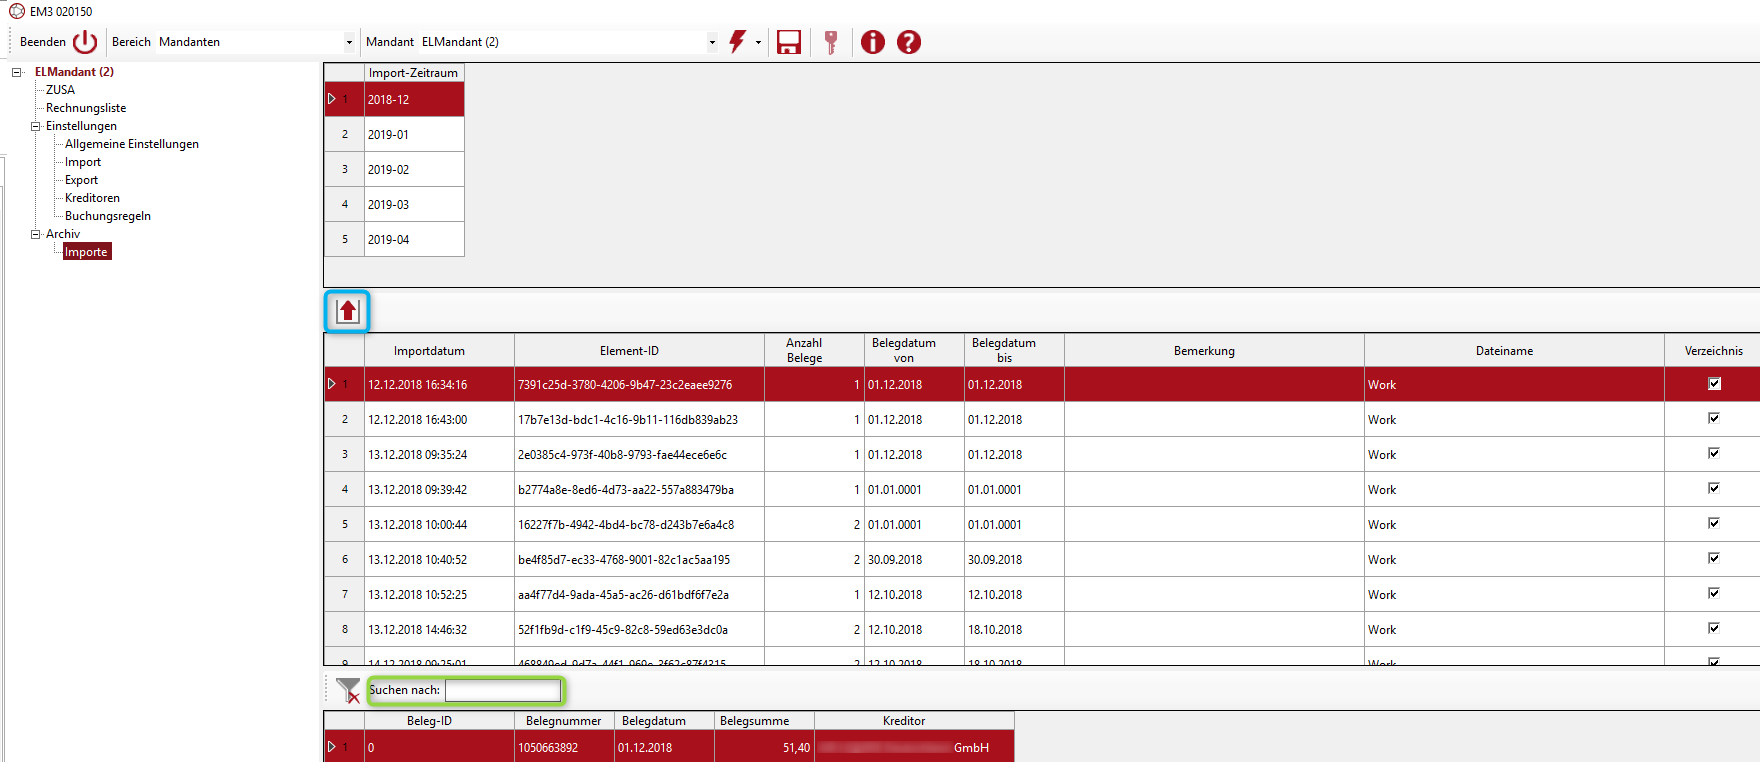Toggle Verzeichnis checkbox in row 8
Screen dimensions: 1760x762
point(1713,629)
